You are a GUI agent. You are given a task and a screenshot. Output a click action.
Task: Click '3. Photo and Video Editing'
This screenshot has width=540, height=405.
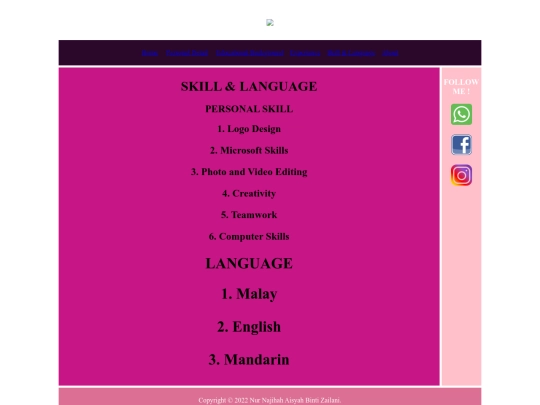point(249,172)
